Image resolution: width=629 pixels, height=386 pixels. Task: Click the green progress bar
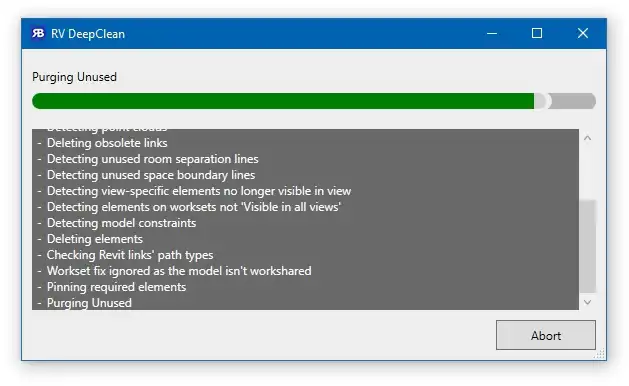283,101
